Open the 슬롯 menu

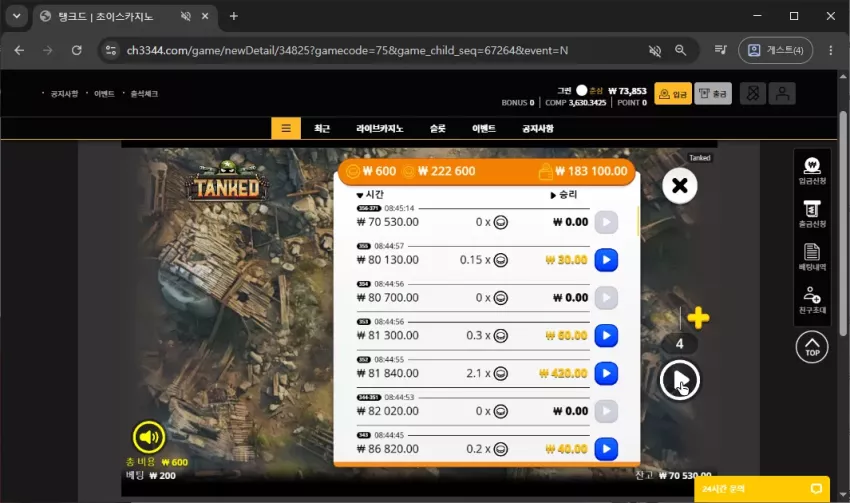click(x=437, y=128)
